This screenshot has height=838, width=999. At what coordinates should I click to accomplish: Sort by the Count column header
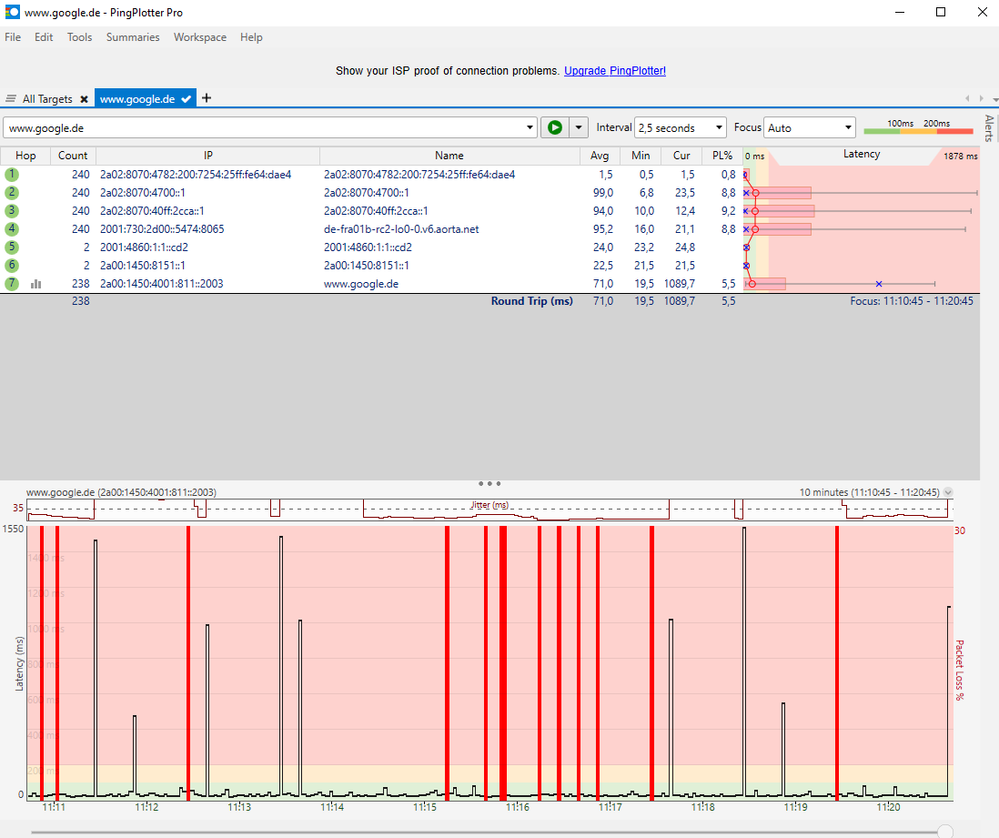point(73,155)
